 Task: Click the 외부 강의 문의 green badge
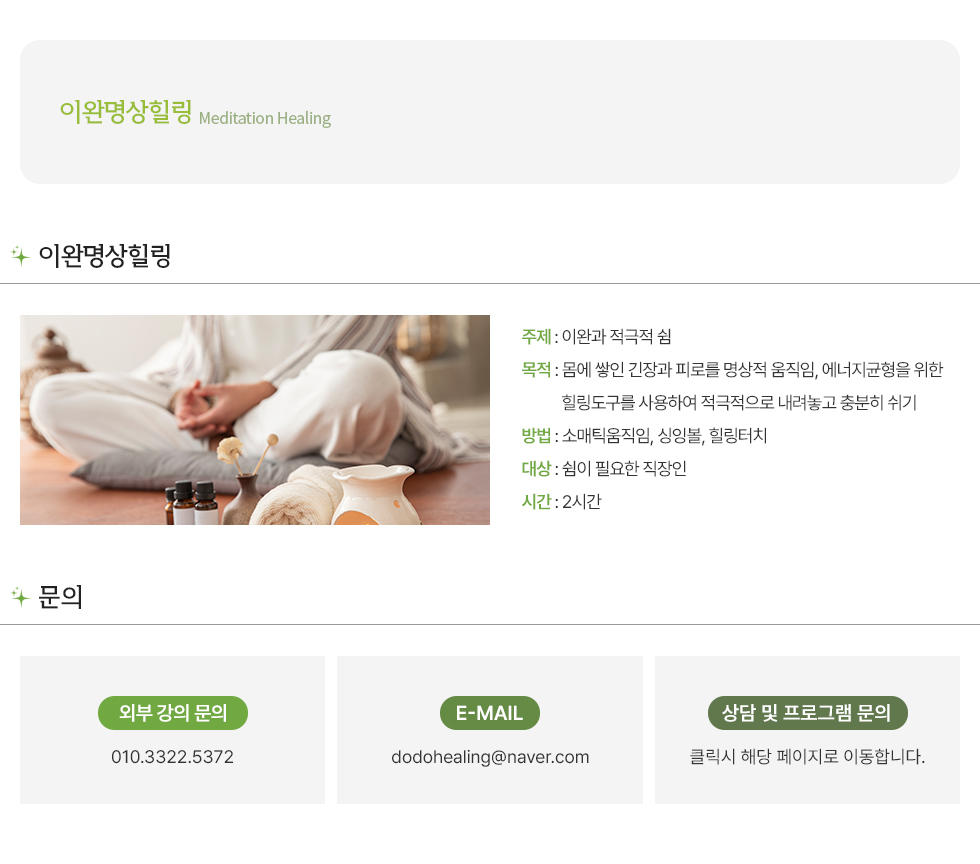tap(172, 713)
